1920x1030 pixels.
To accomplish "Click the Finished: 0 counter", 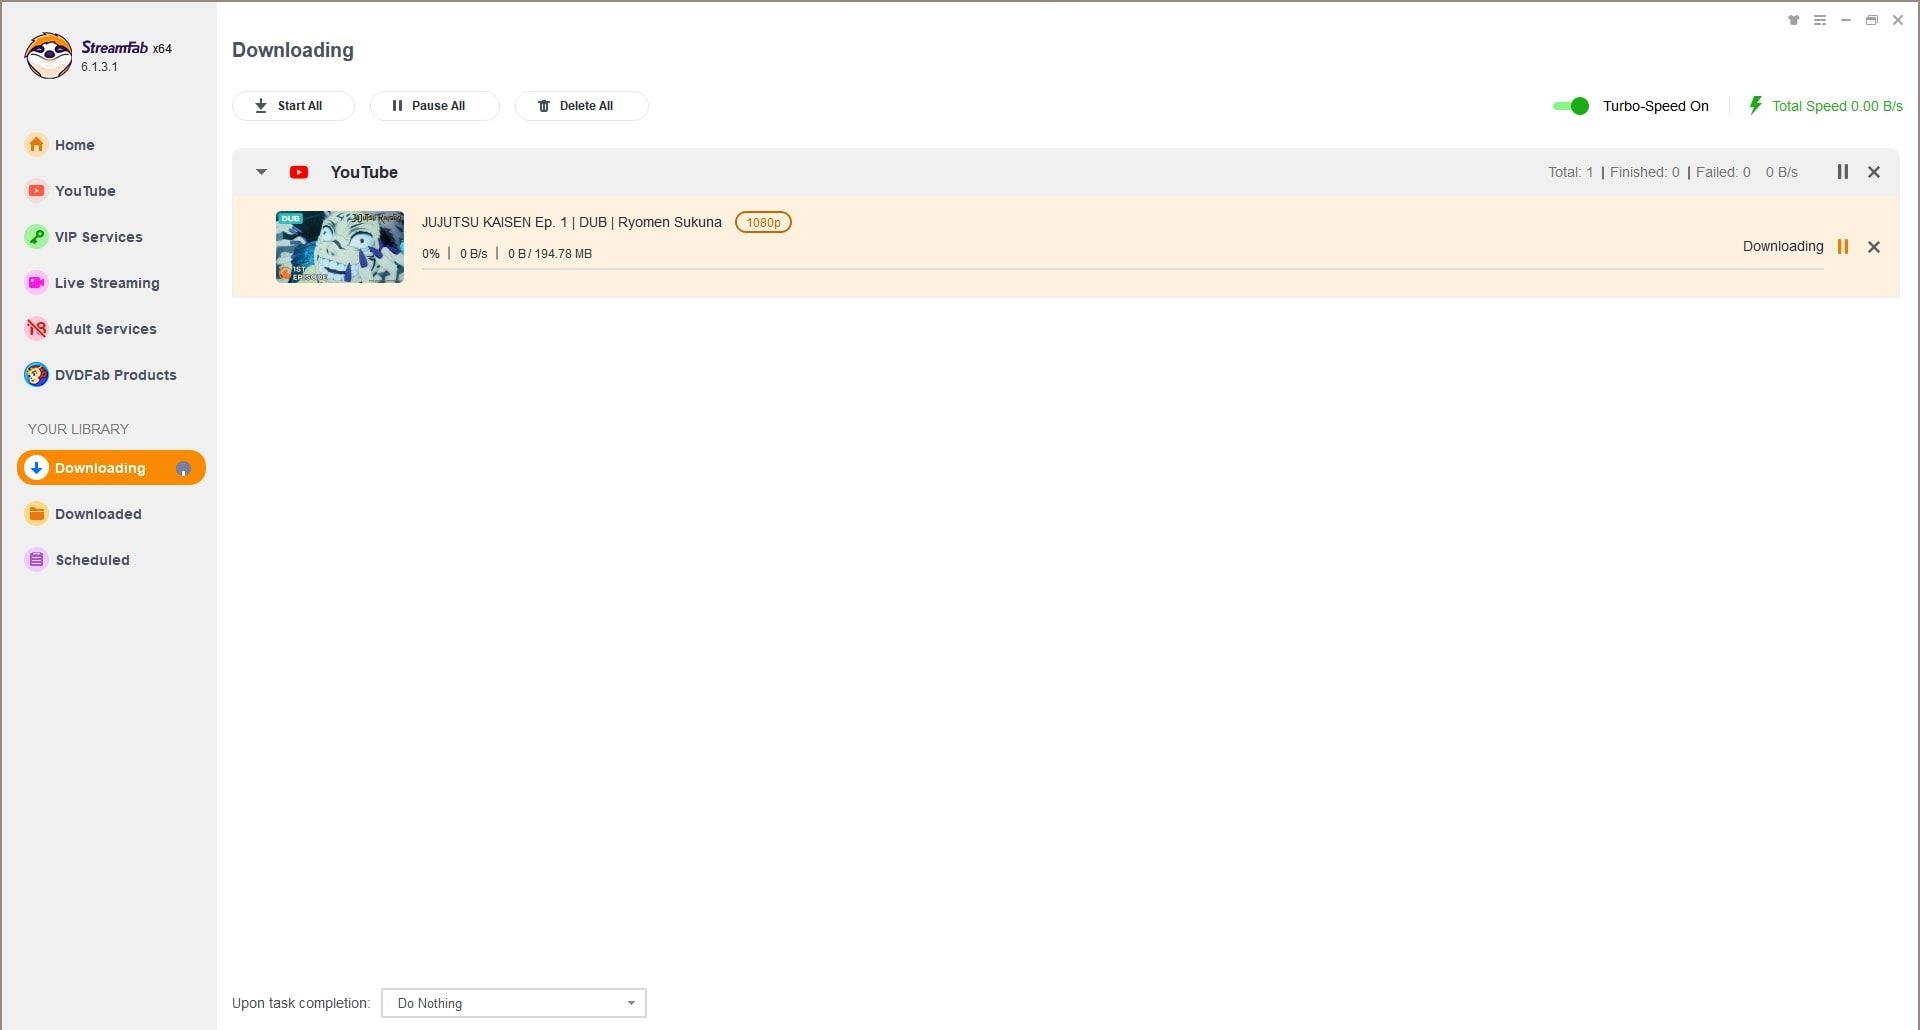I will coord(1645,172).
